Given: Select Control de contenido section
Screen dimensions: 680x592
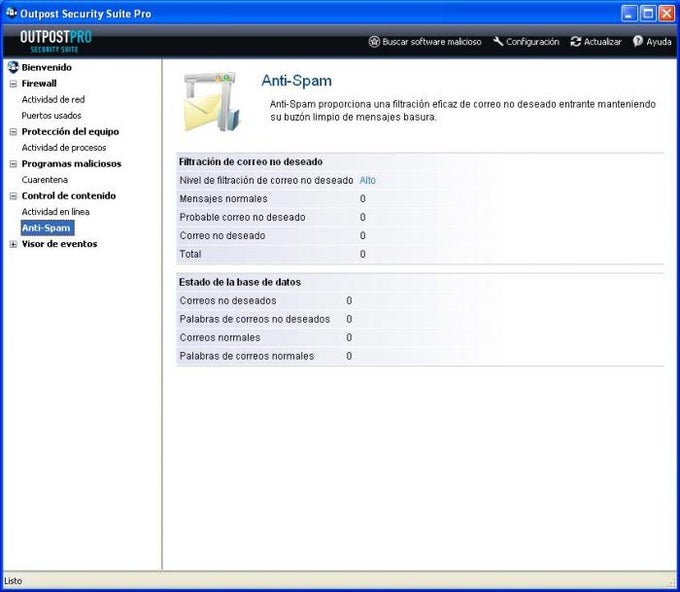Looking at the screenshot, I should 69,196.
